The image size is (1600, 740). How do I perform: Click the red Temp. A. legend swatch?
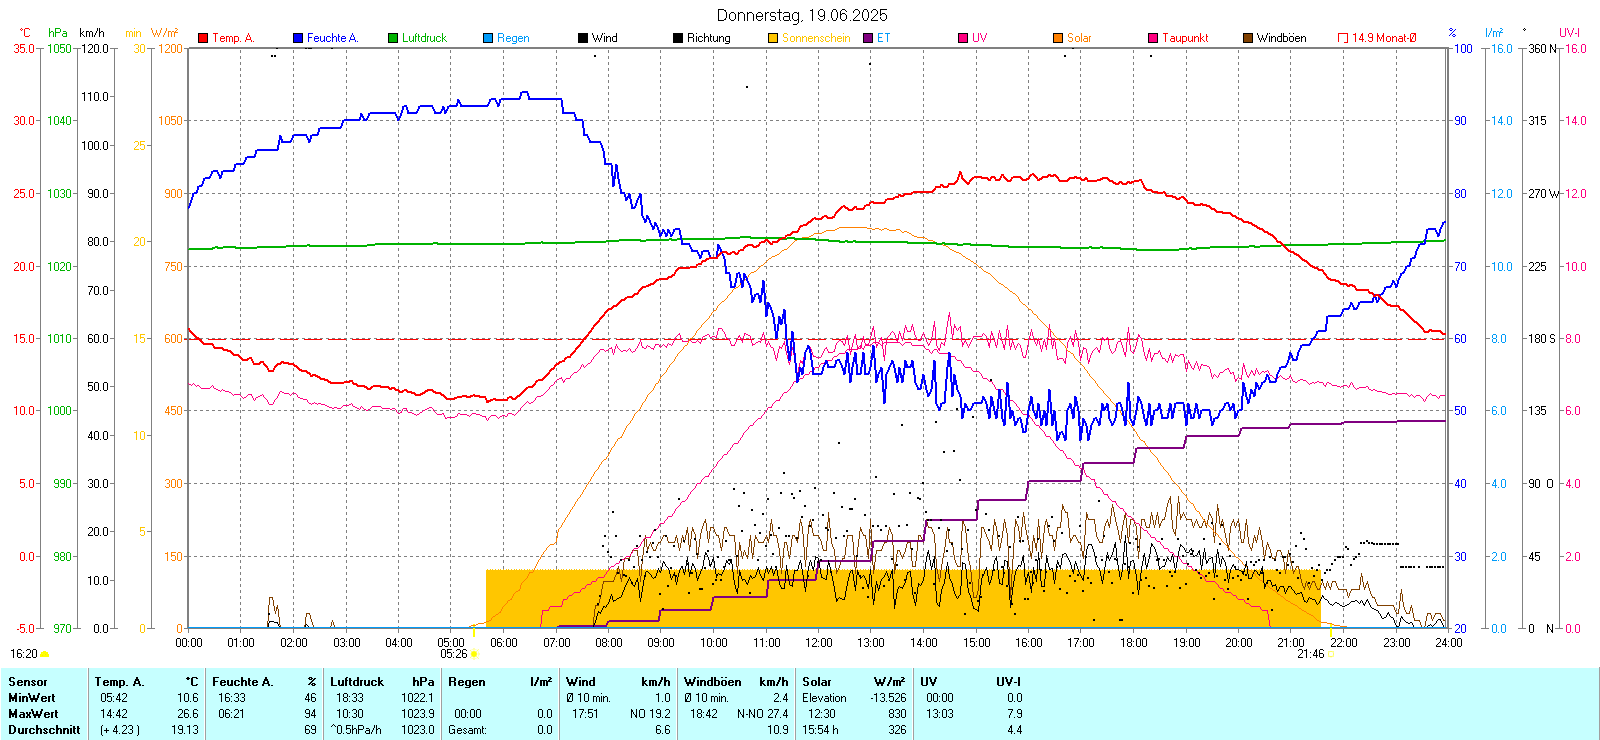coord(203,38)
